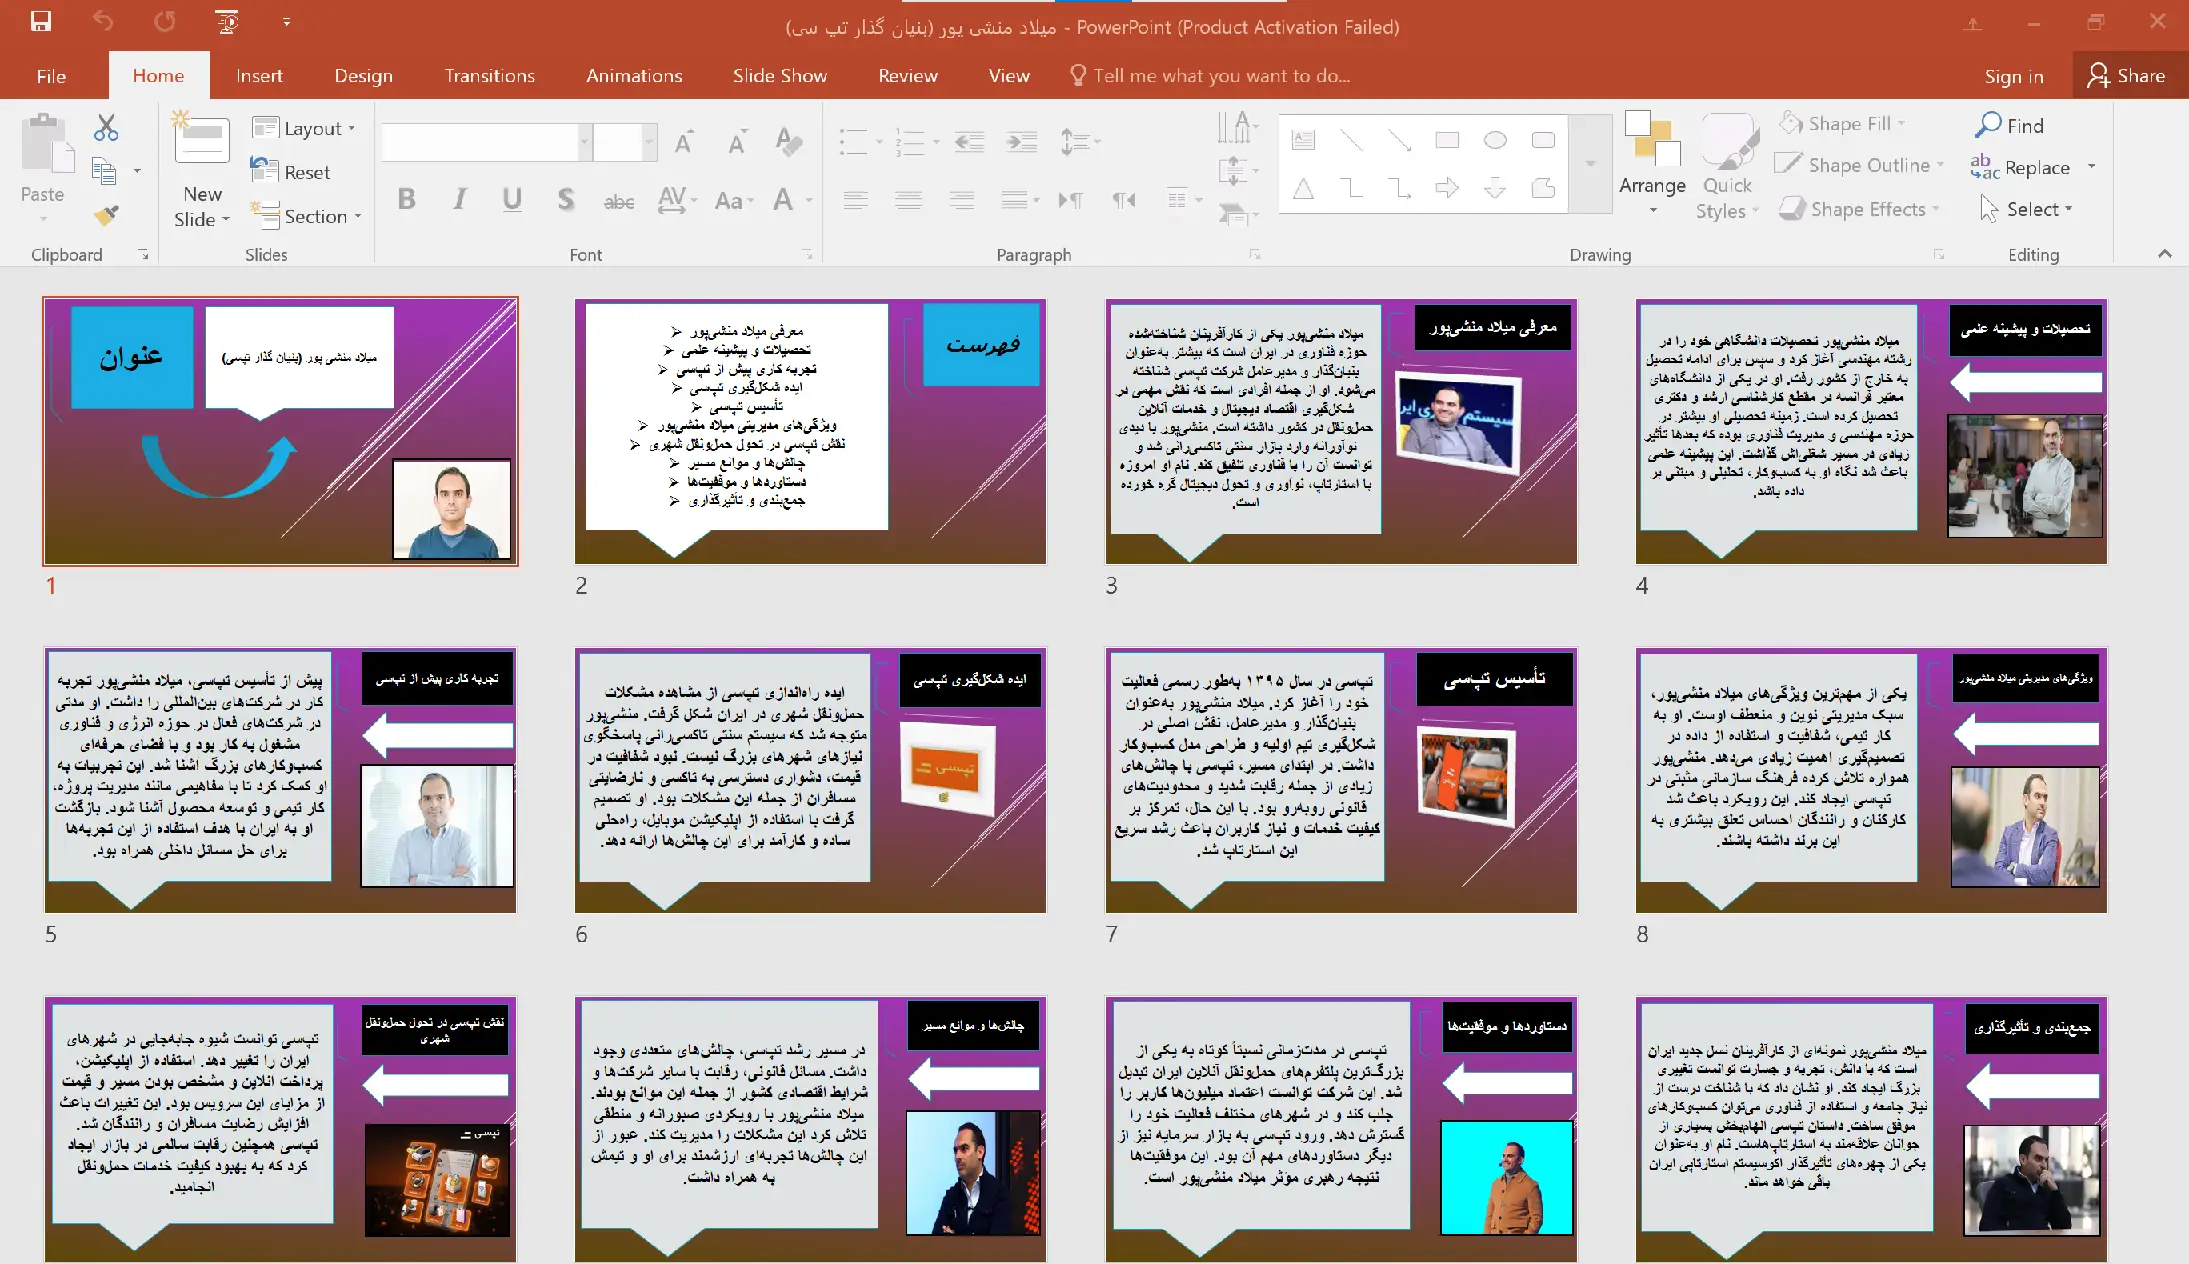Open the Slide Show tab

(779, 76)
